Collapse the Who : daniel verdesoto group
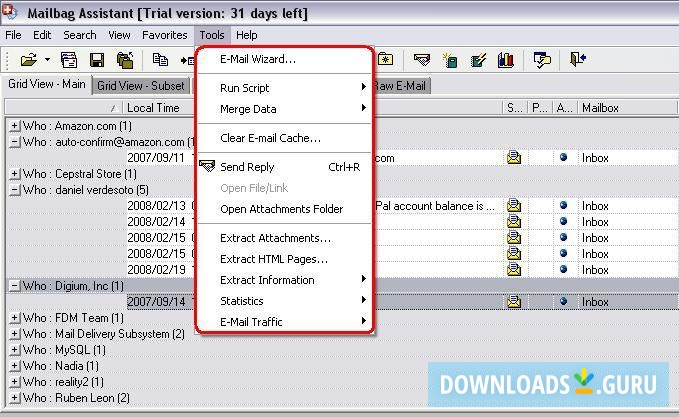This screenshot has height=417, width=679. click(x=14, y=190)
